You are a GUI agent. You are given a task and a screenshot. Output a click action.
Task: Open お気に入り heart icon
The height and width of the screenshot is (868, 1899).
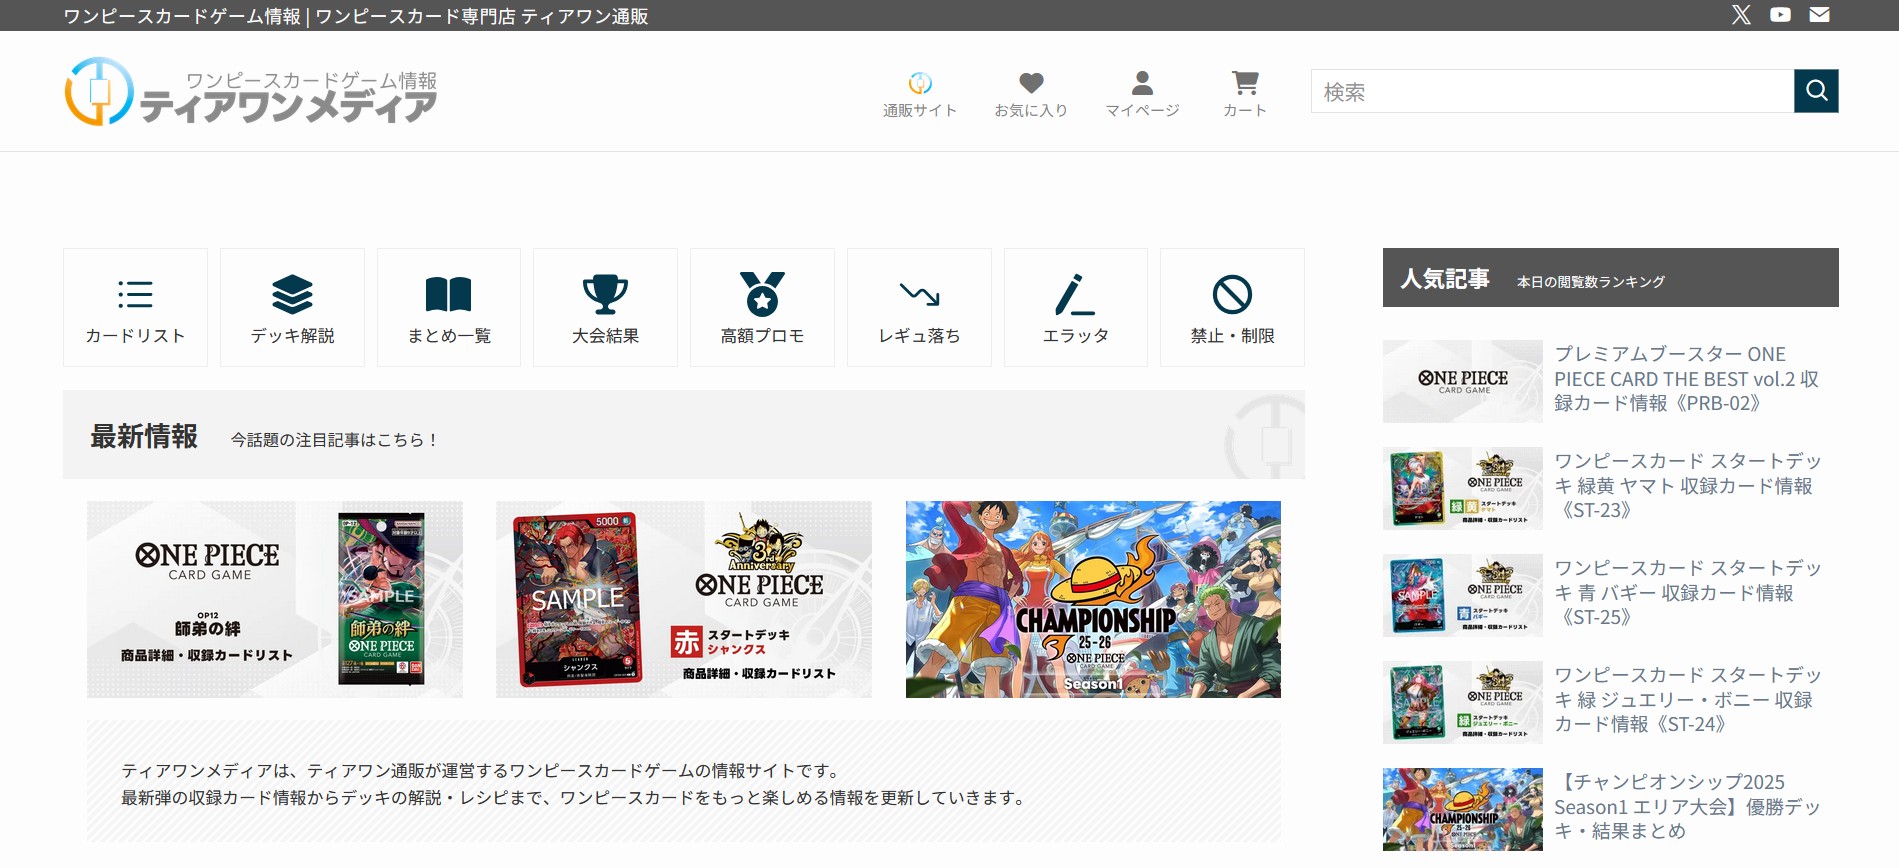tap(1031, 95)
